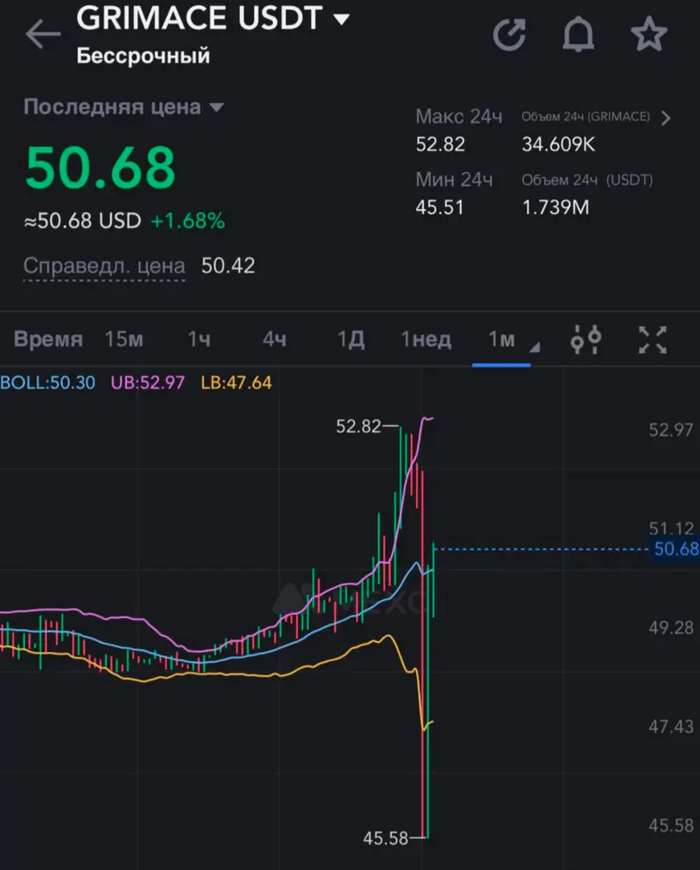Image resolution: width=700 pixels, height=870 pixels.
Task: Tap the Справедл. цена label
Action: (104, 266)
